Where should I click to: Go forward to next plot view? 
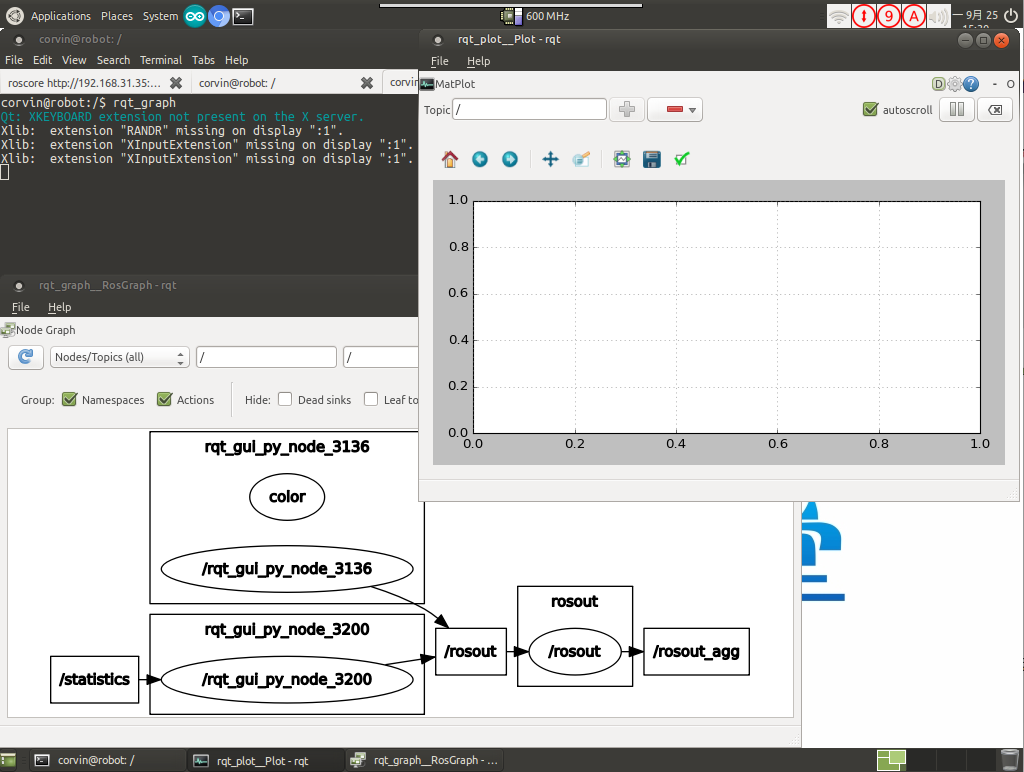click(510, 159)
